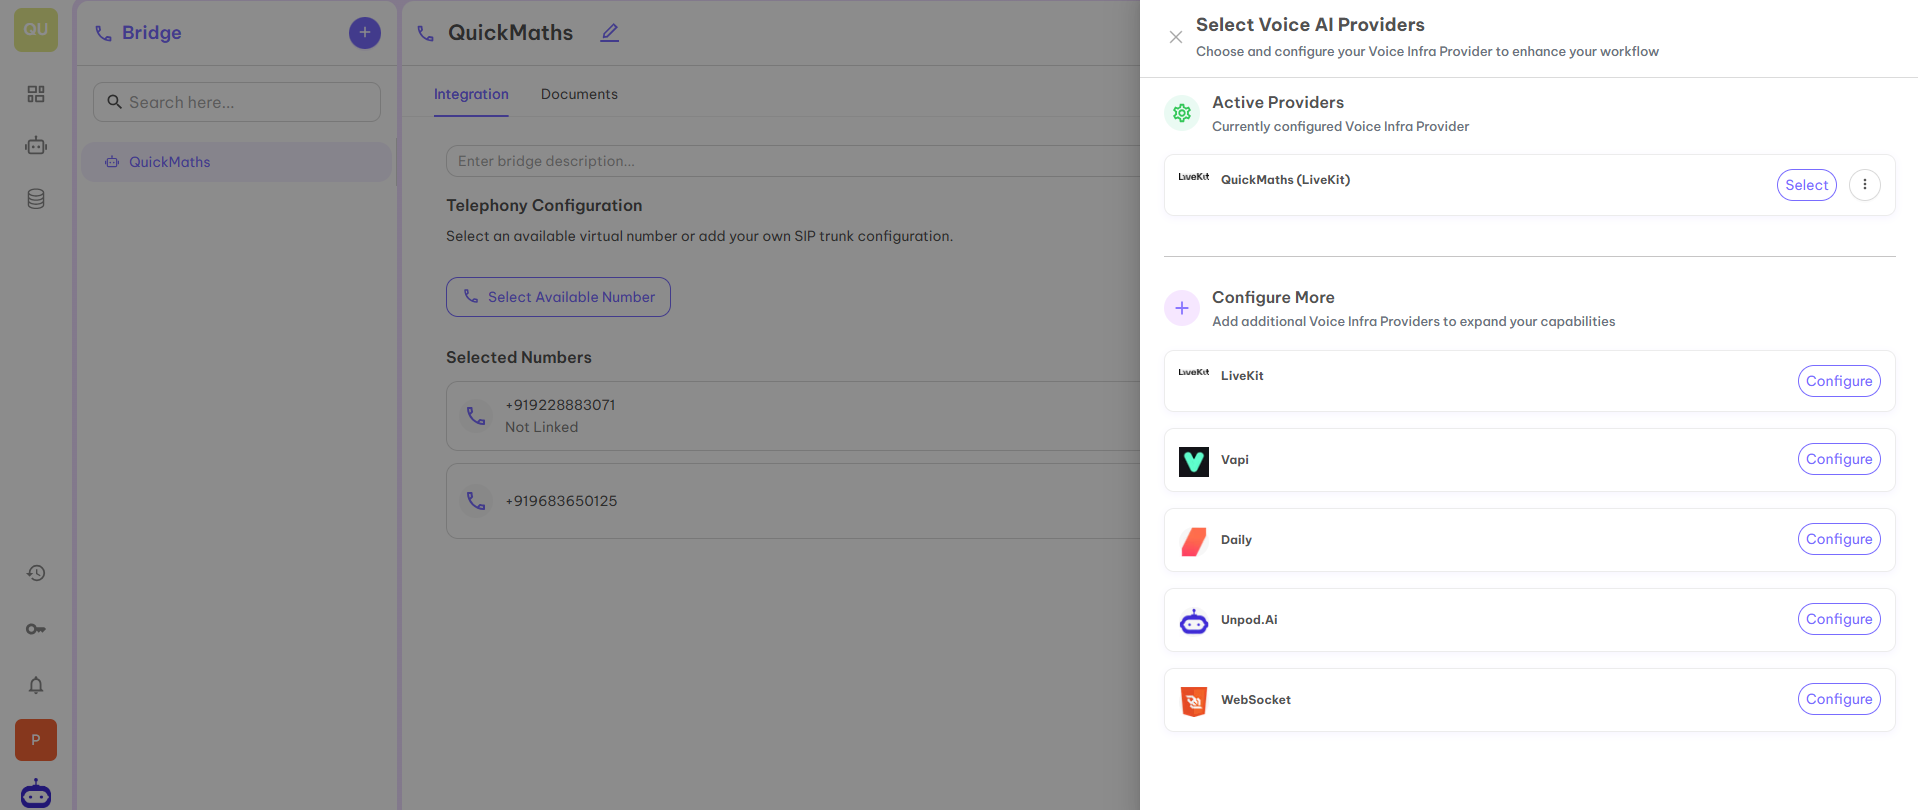
Task: Click the phone icon beside +919228883071
Action: click(476, 415)
